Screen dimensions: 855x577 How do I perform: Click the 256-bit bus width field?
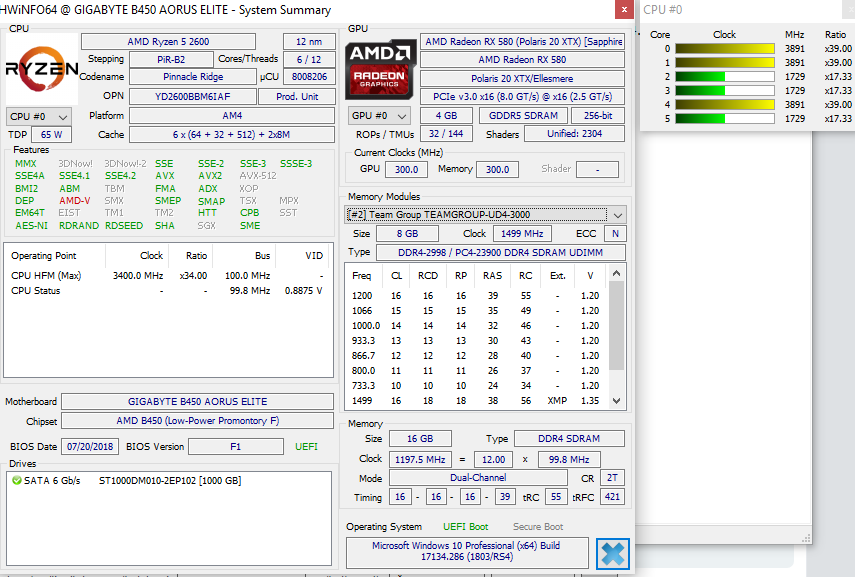click(x=598, y=116)
